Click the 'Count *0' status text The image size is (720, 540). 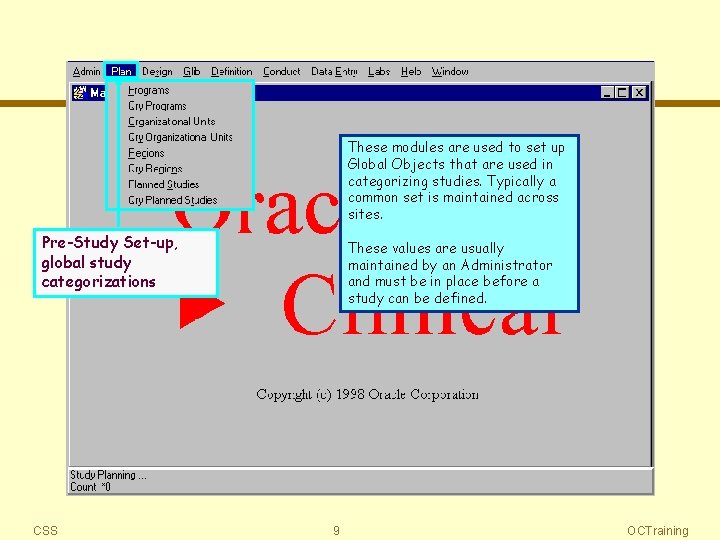[90, 487]
